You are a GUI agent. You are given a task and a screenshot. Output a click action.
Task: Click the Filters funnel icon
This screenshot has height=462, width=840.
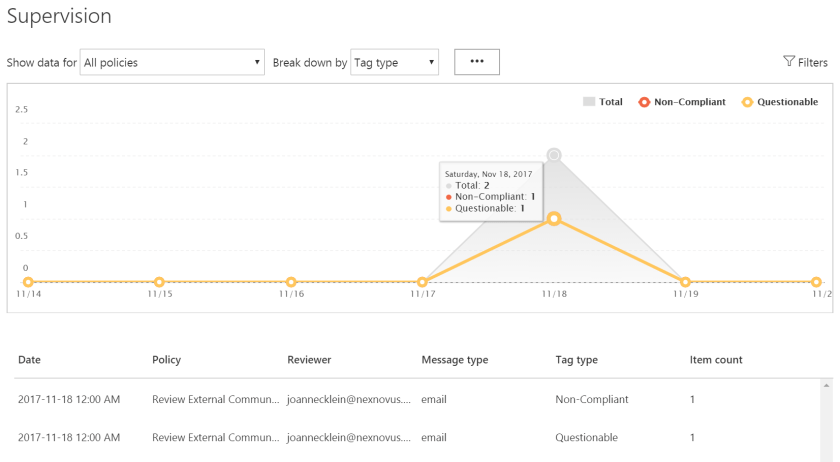788,62
